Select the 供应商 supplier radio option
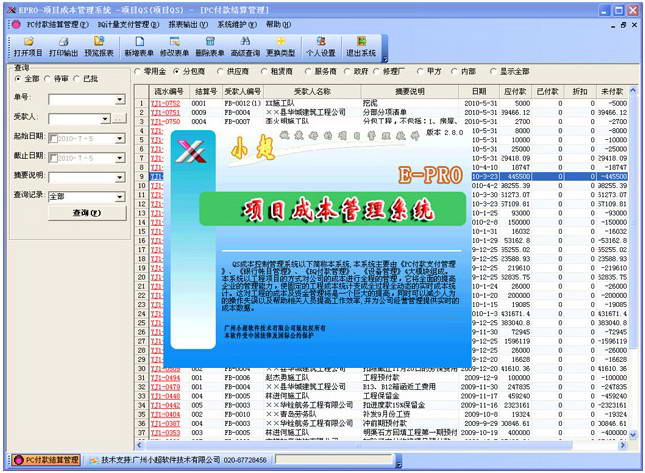Image resolution: width=645 pixels, height=473 pixels. (x=220, y=71)
